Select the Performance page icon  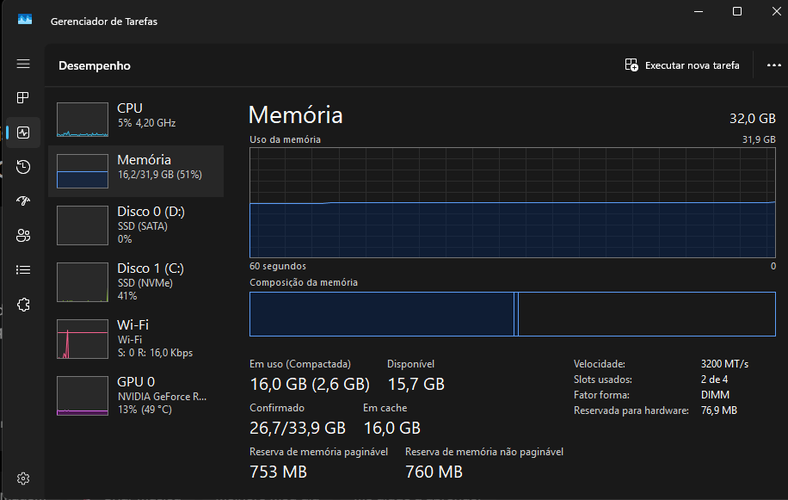pos(23,133)
